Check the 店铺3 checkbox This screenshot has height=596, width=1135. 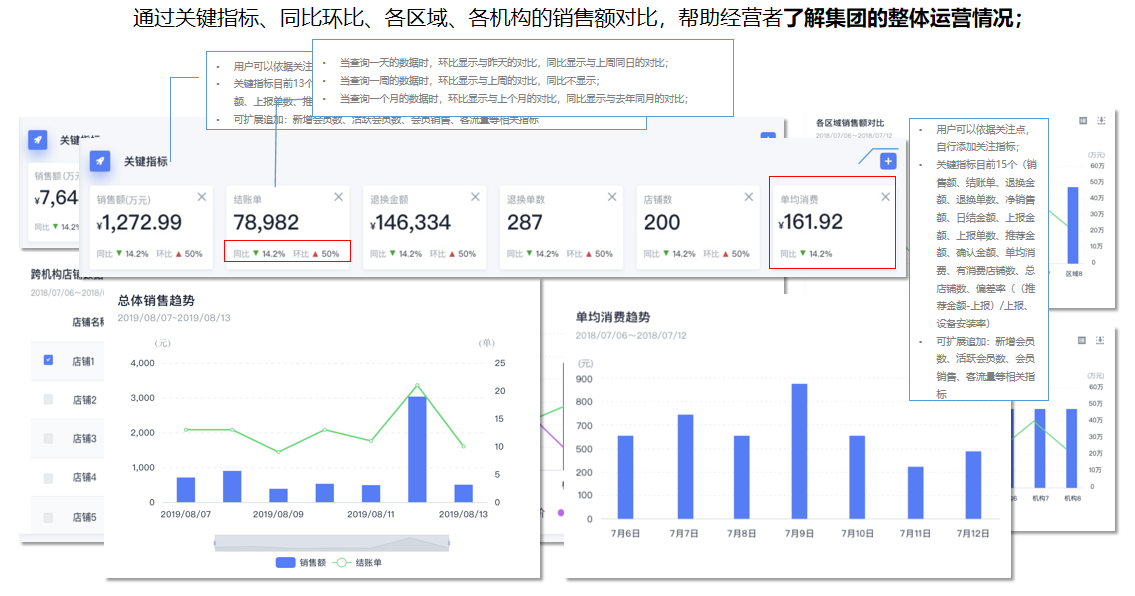click(x=48, y=438)
